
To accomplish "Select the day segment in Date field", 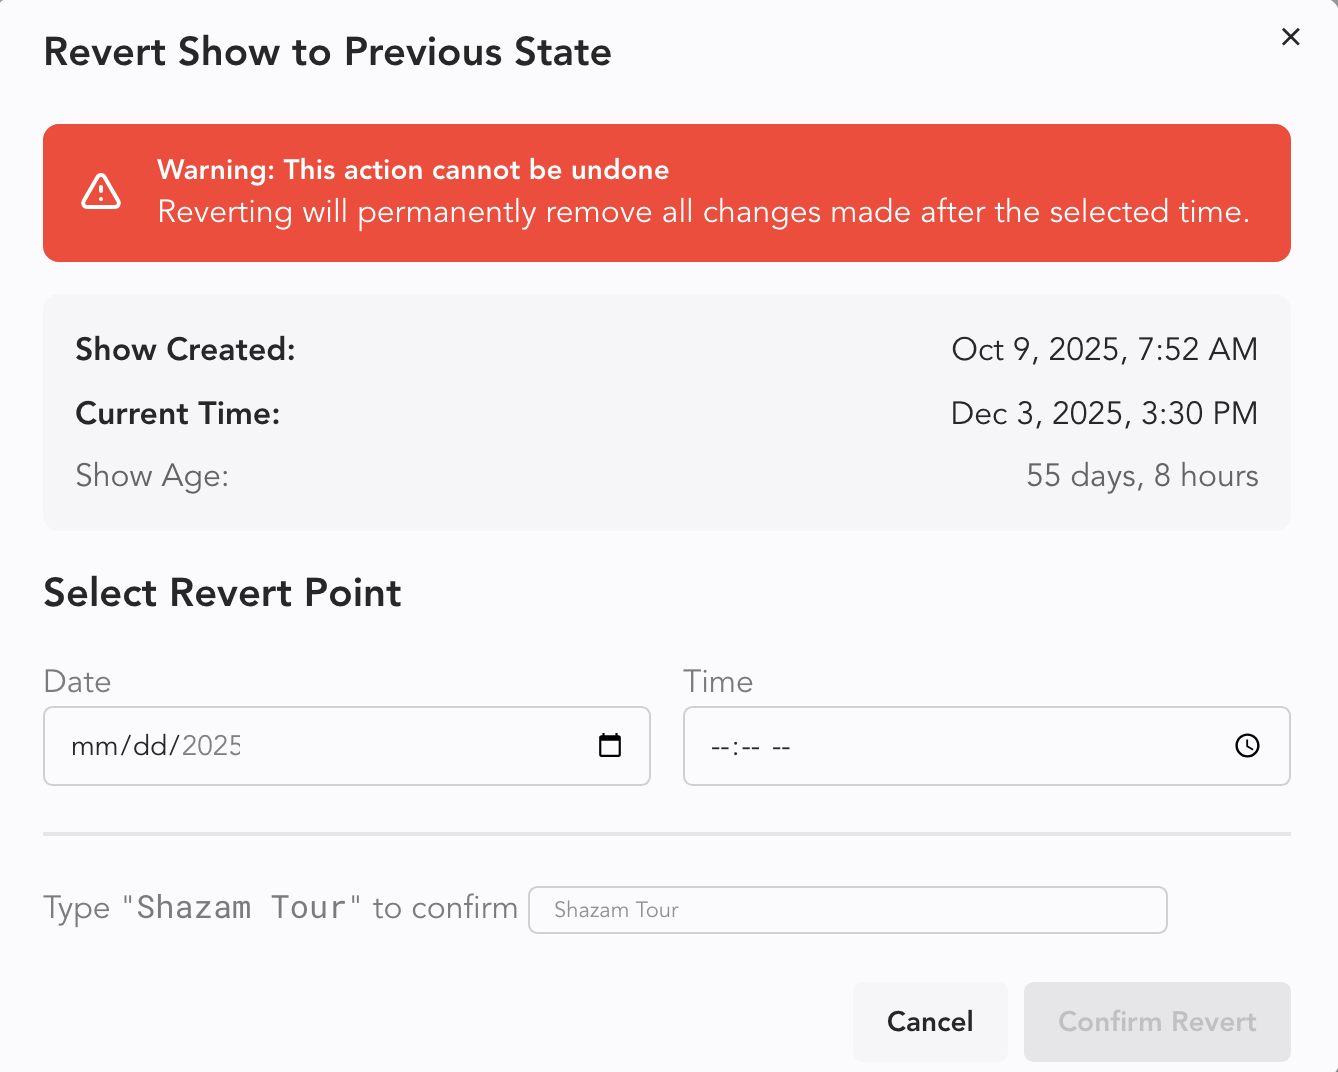I will coord(150,746).
